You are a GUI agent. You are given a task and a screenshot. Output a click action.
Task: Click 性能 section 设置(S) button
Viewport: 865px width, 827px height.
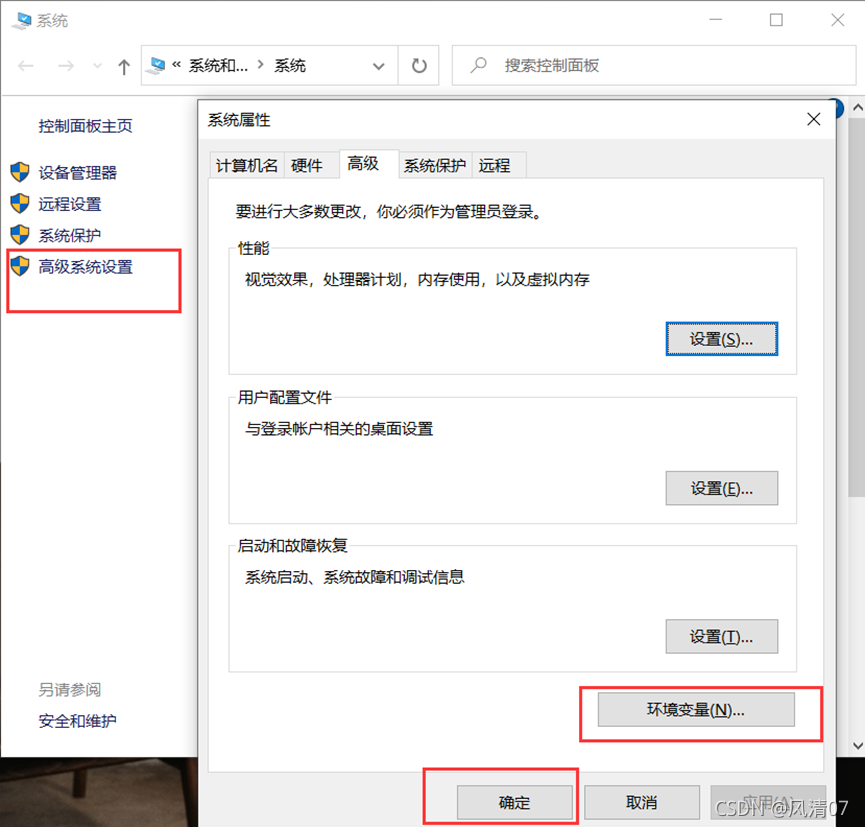point(721,339)
